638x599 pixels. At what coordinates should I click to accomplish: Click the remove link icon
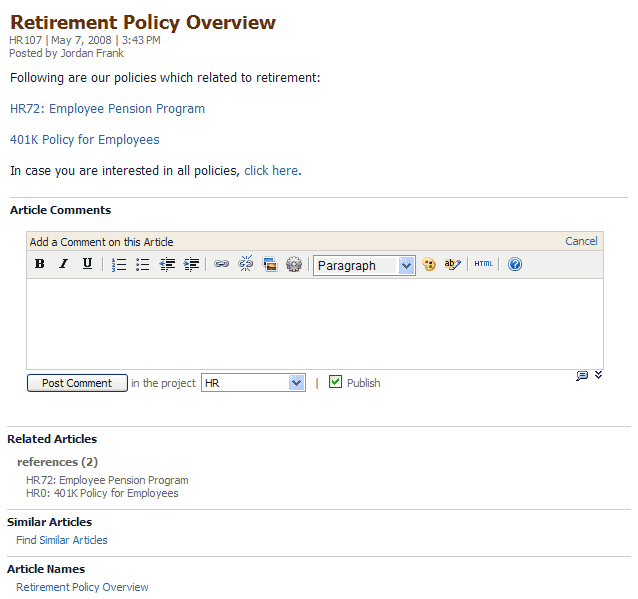coord(246,264)
